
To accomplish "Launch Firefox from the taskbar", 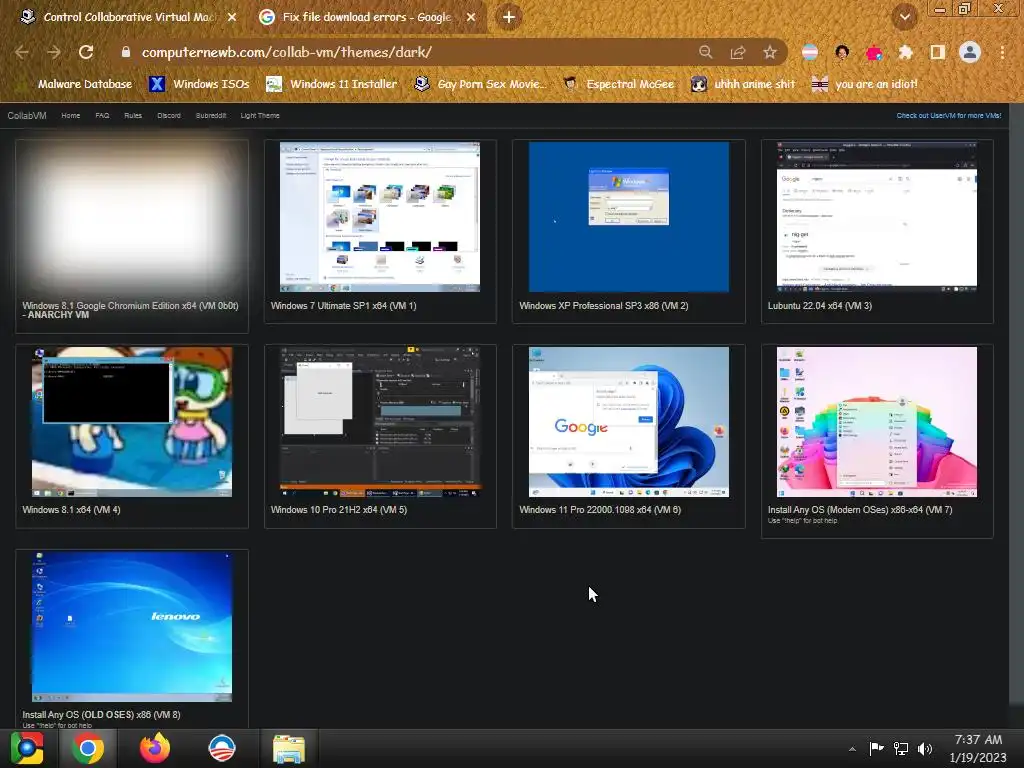I will [155, 748].
